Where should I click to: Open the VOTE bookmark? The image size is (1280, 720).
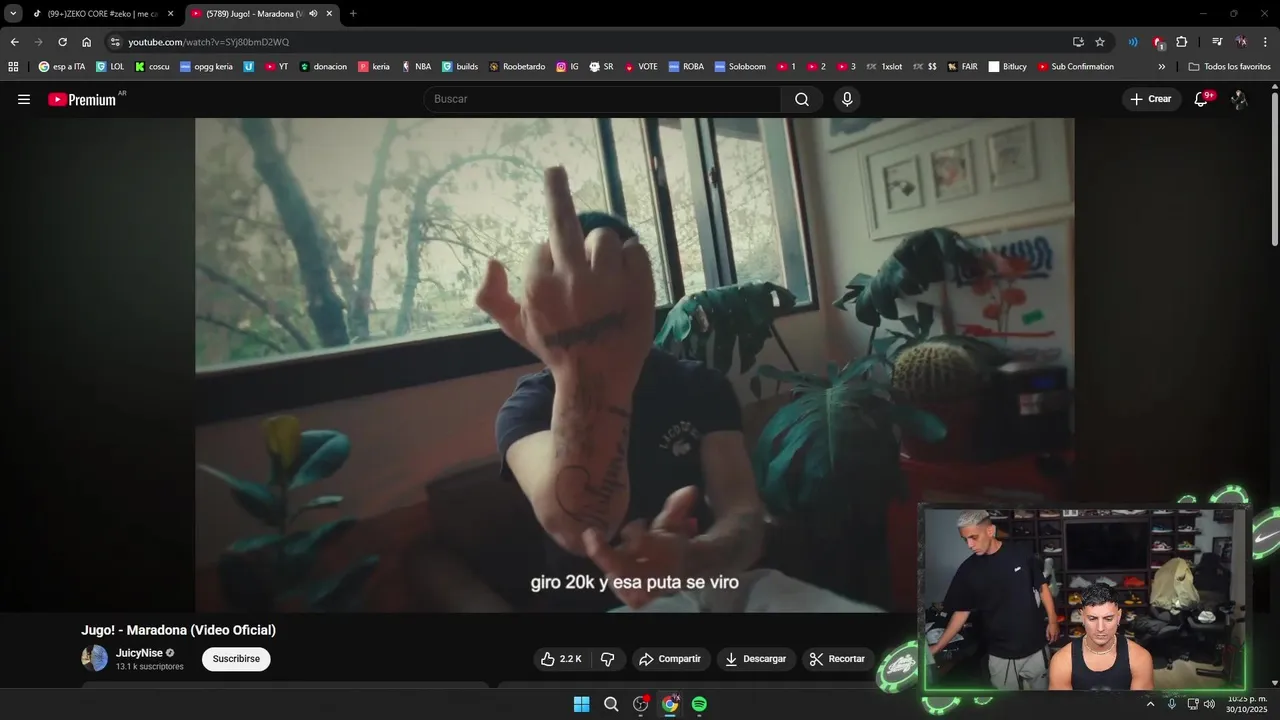[641, 67]
